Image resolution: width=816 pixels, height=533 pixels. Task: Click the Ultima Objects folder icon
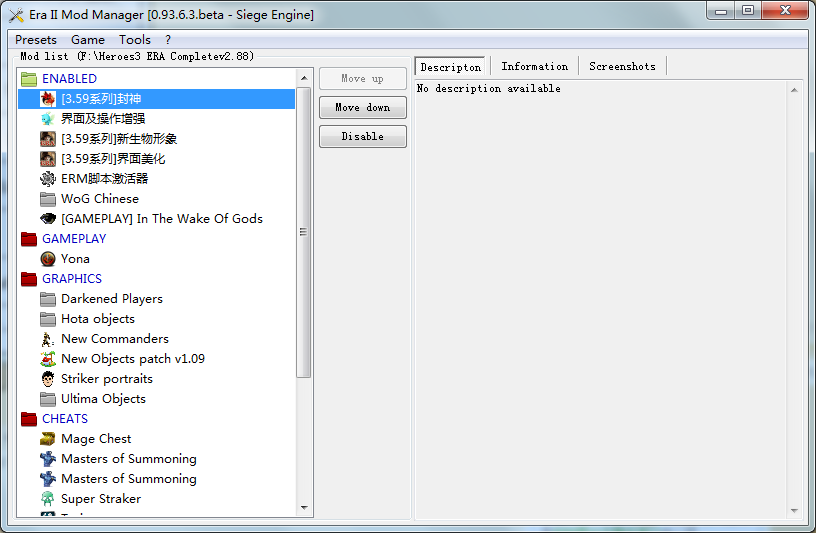(x=48, y=399)
